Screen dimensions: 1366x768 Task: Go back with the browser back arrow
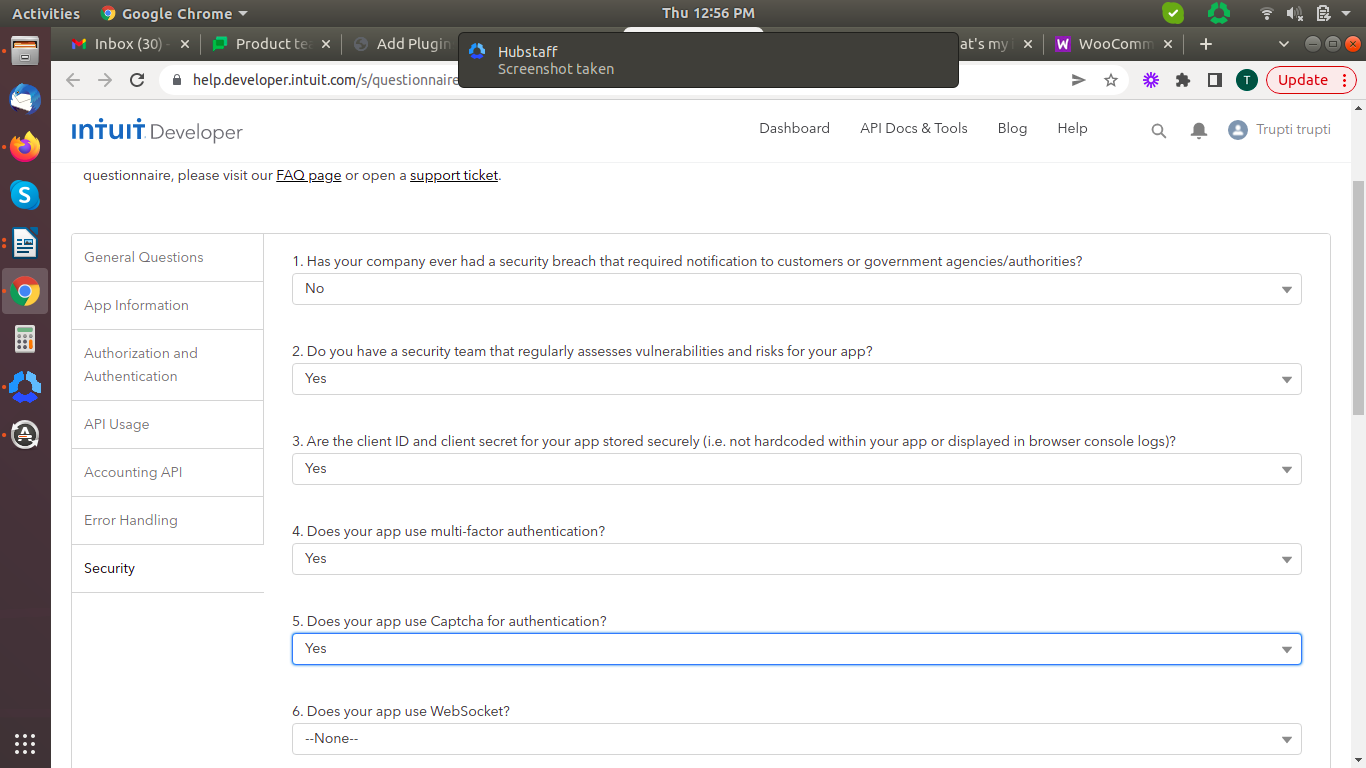tap(72, 80)
